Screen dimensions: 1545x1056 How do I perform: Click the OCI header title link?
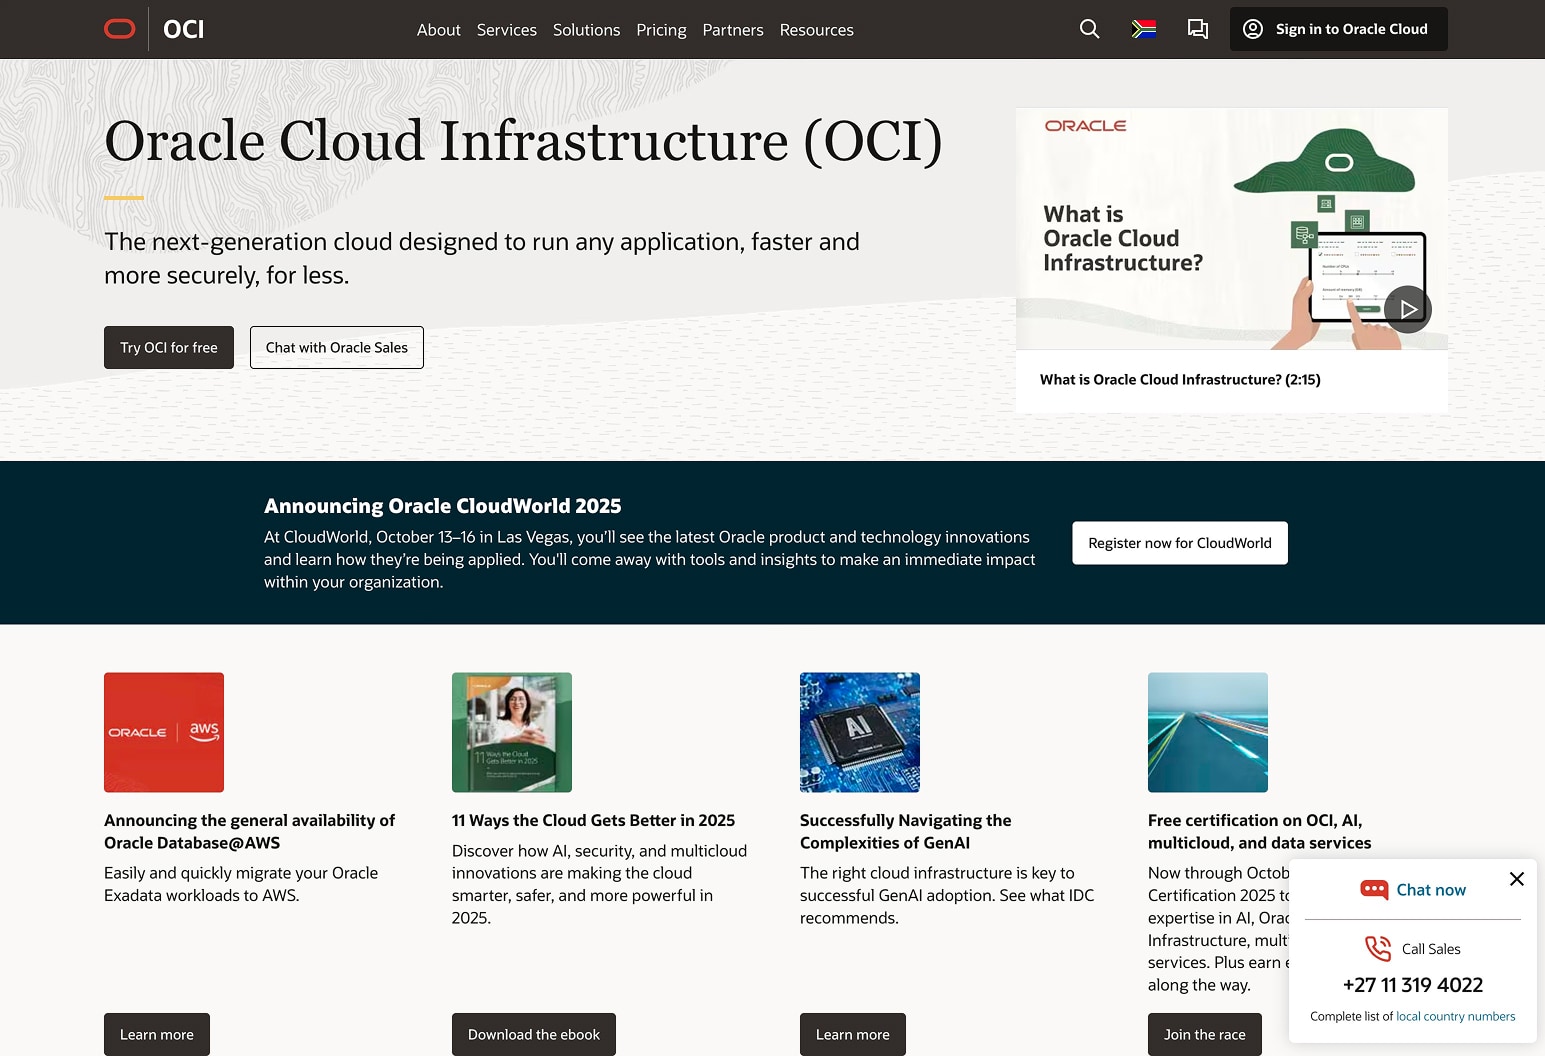tap(183, 29)
